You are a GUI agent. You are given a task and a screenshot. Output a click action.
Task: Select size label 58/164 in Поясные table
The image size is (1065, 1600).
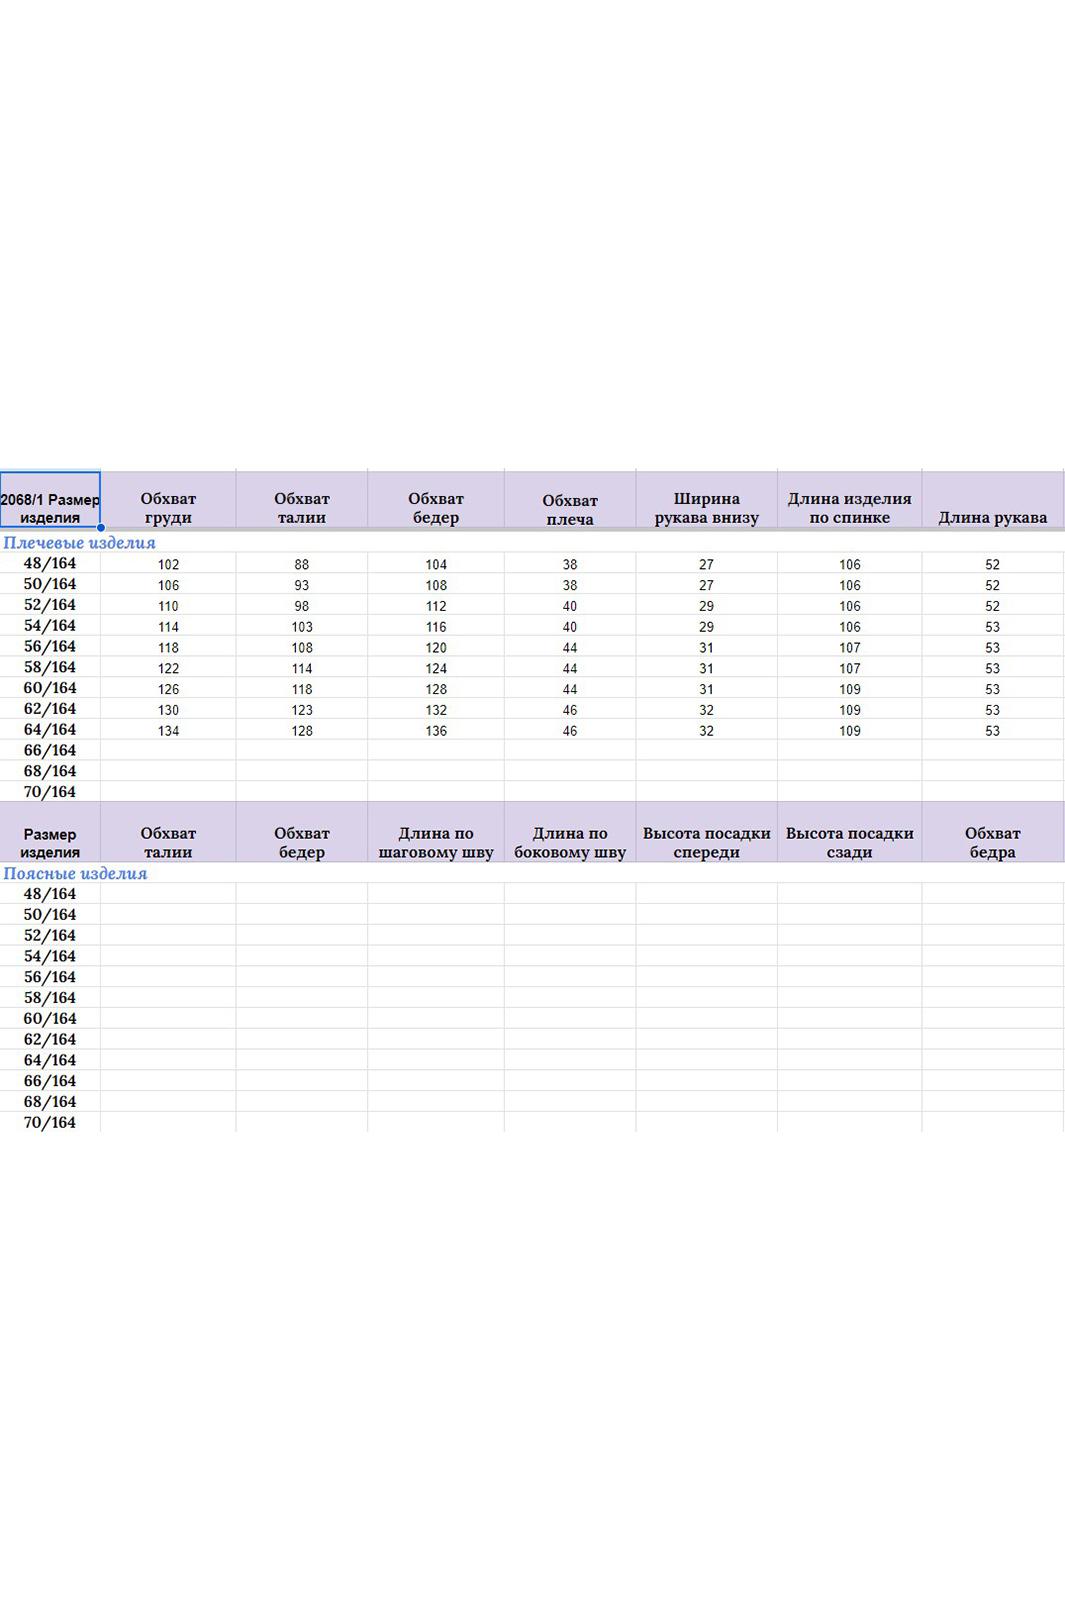[50, 998]
